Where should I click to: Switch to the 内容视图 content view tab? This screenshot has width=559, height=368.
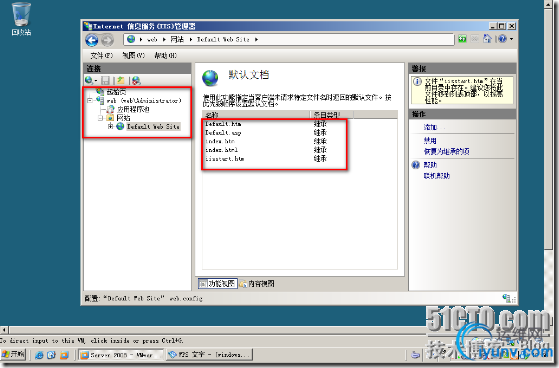257,283
